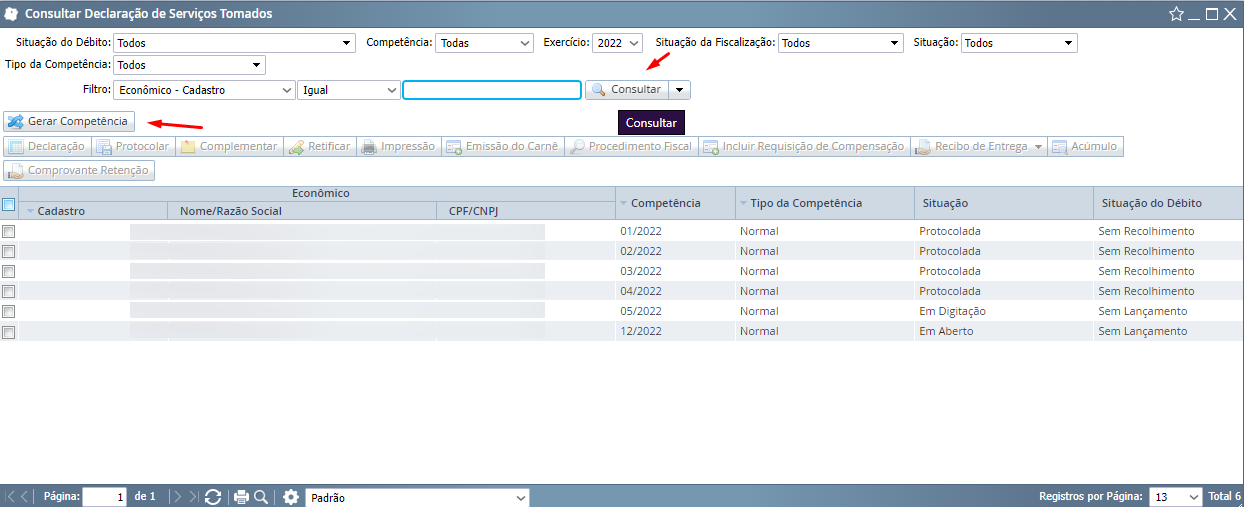Viewport: 1245px width, 507px height.
Task: Open the gear settings icon in footer
Action: point(291,497)
